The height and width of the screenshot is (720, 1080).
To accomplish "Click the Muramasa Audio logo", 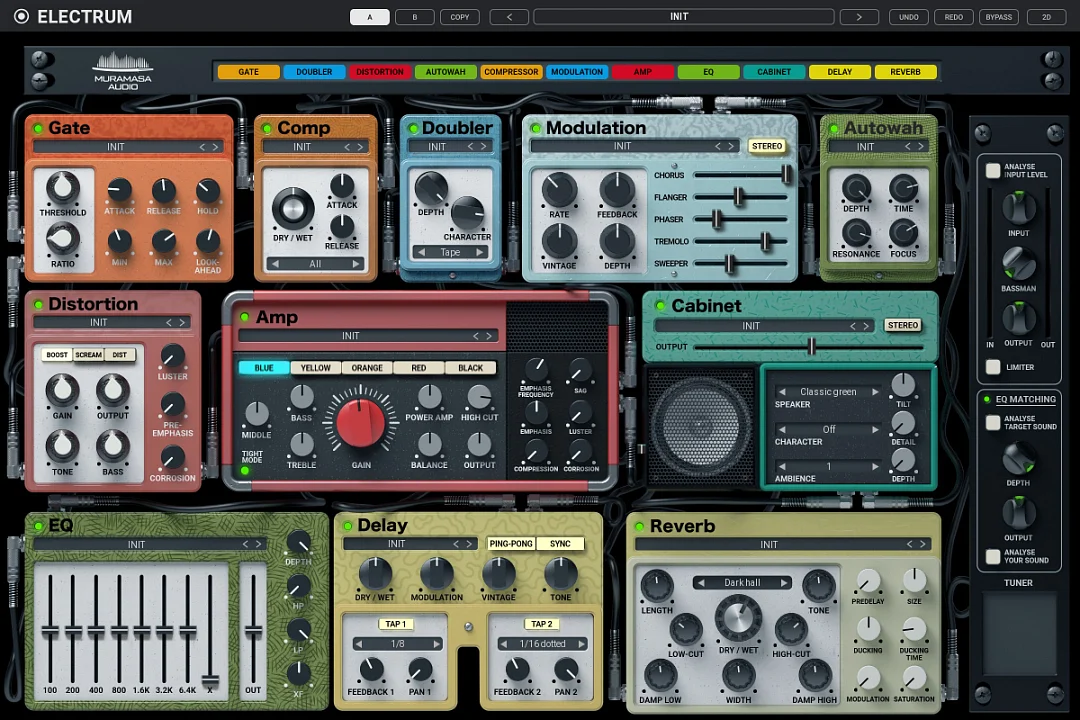I will [x=122, y=70].
